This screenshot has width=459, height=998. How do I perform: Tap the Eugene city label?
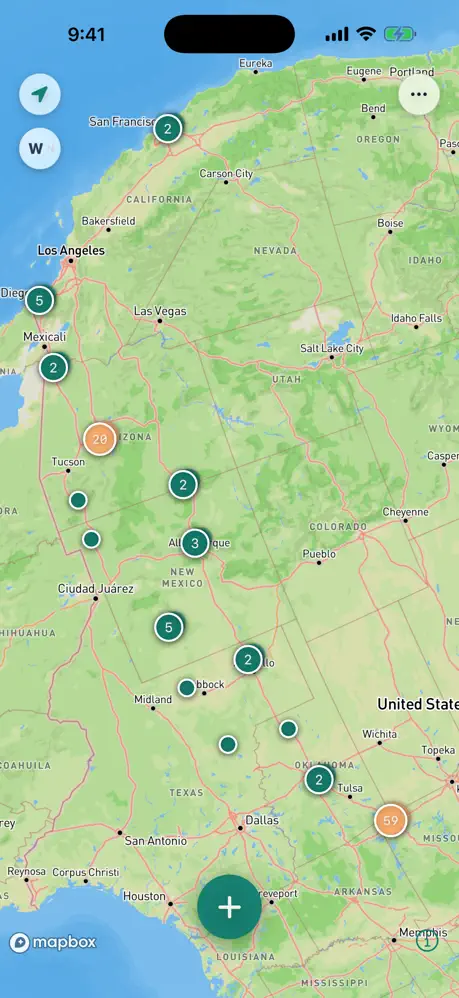click(x=364, y=71)
